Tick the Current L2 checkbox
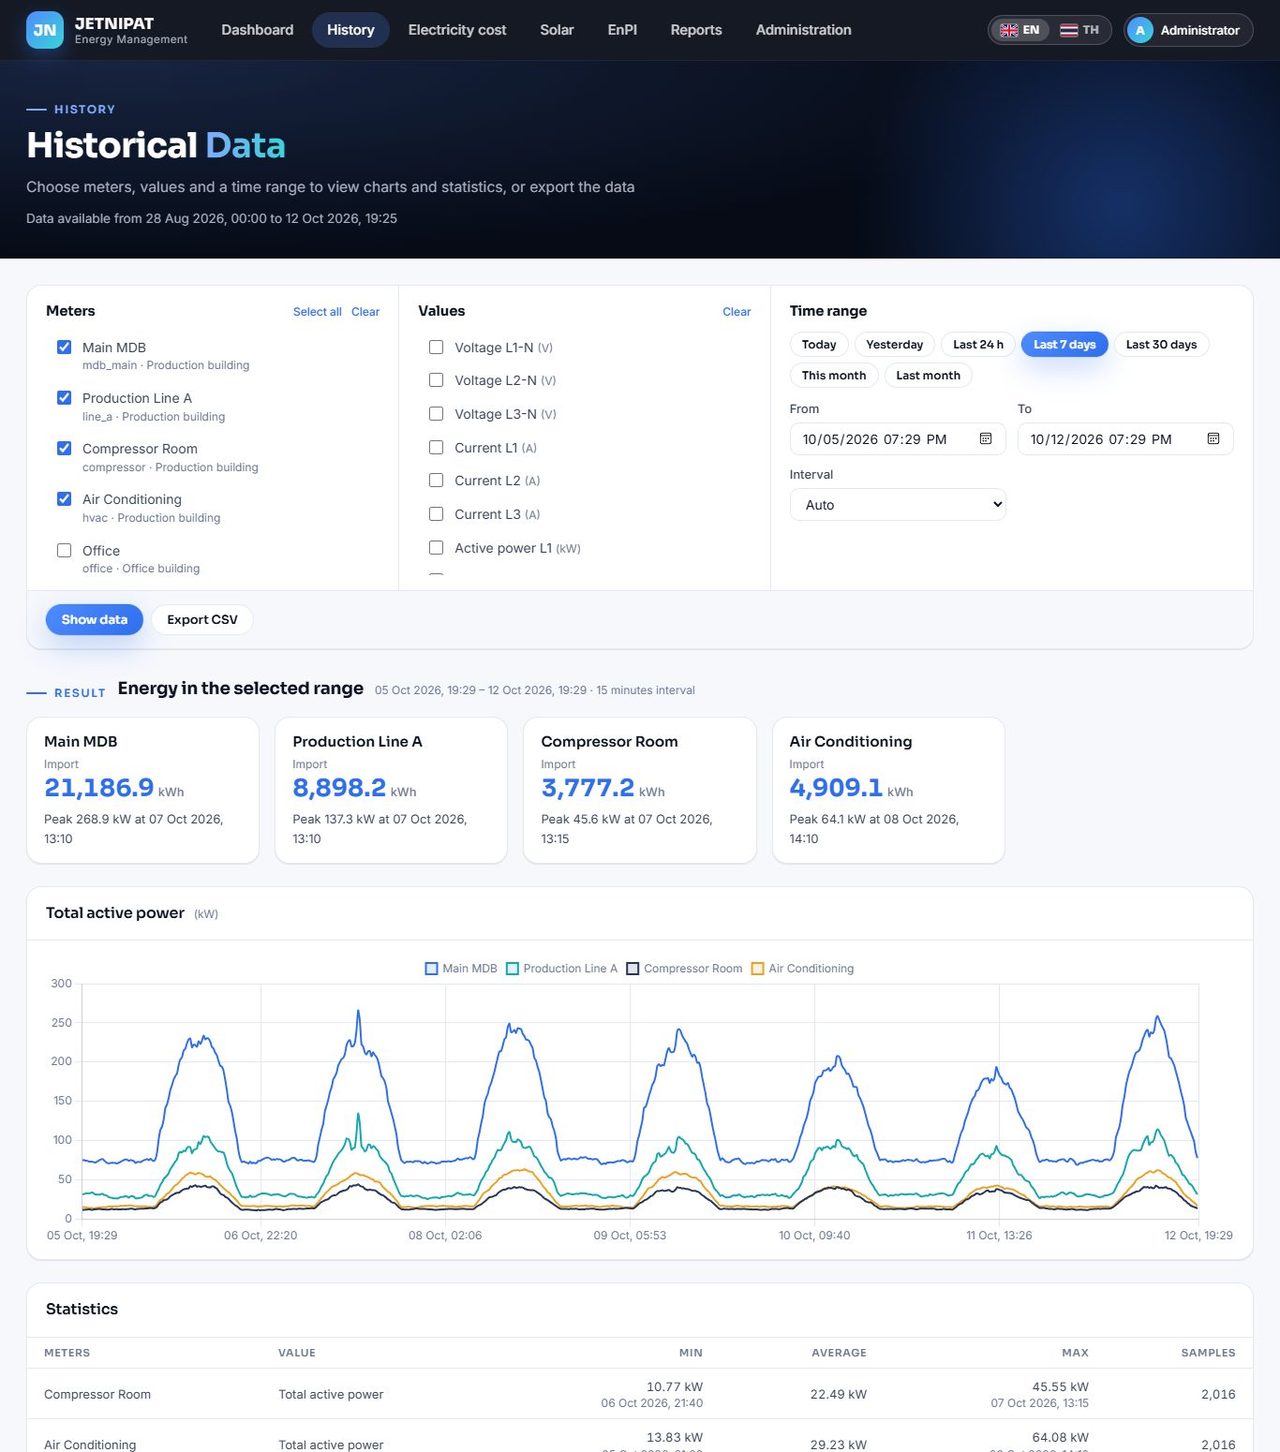 coord(436,480)
